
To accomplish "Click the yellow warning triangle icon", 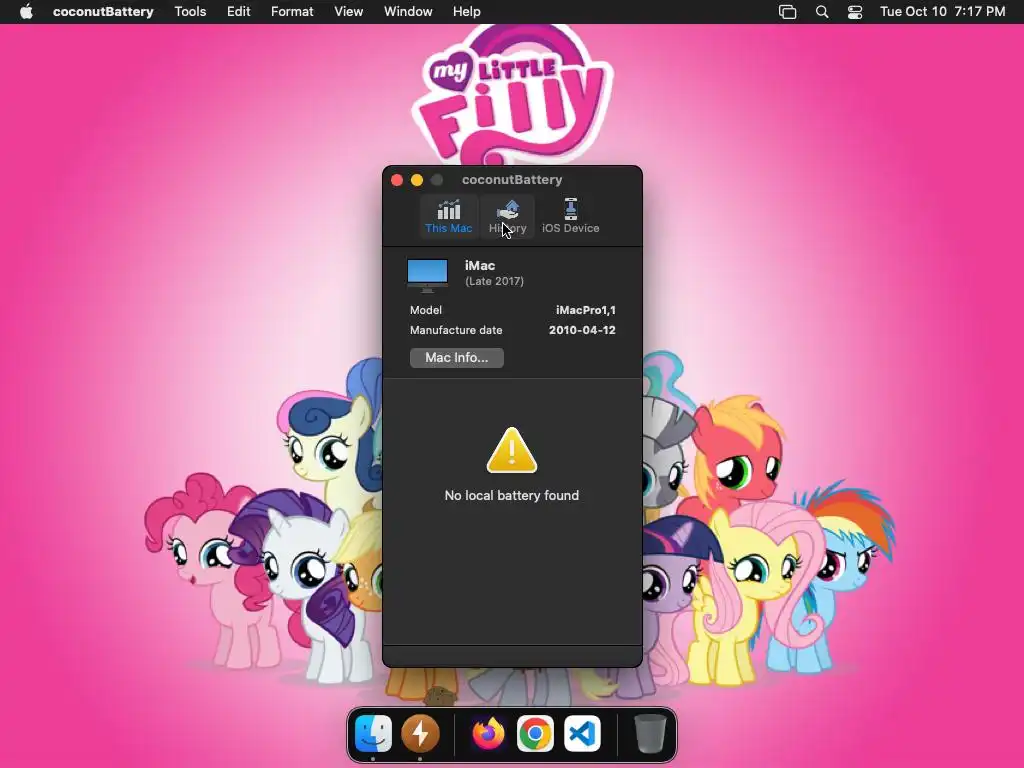I will 511,451.
